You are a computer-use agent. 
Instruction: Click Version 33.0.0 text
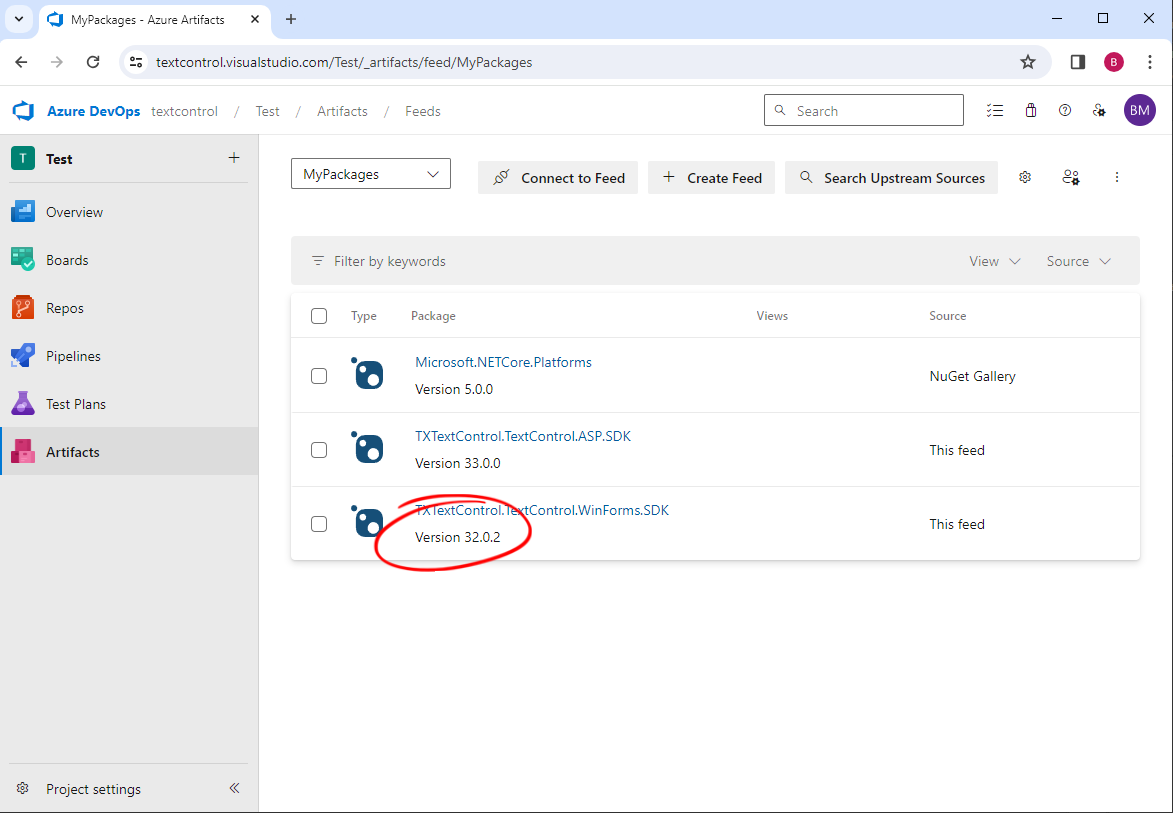pyautogui.click(x=458, y=463)
